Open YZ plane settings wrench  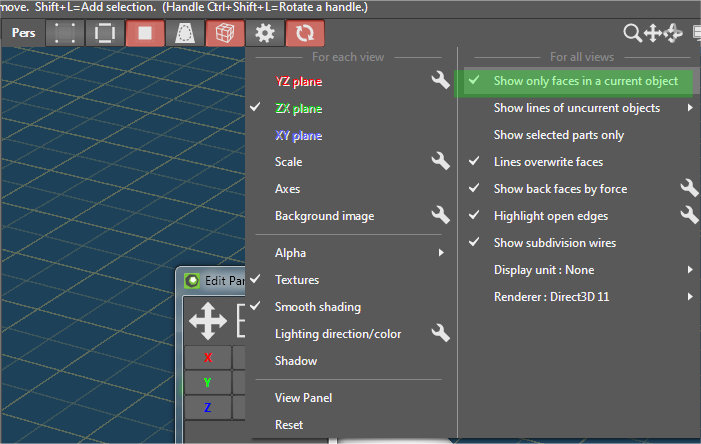440,80
